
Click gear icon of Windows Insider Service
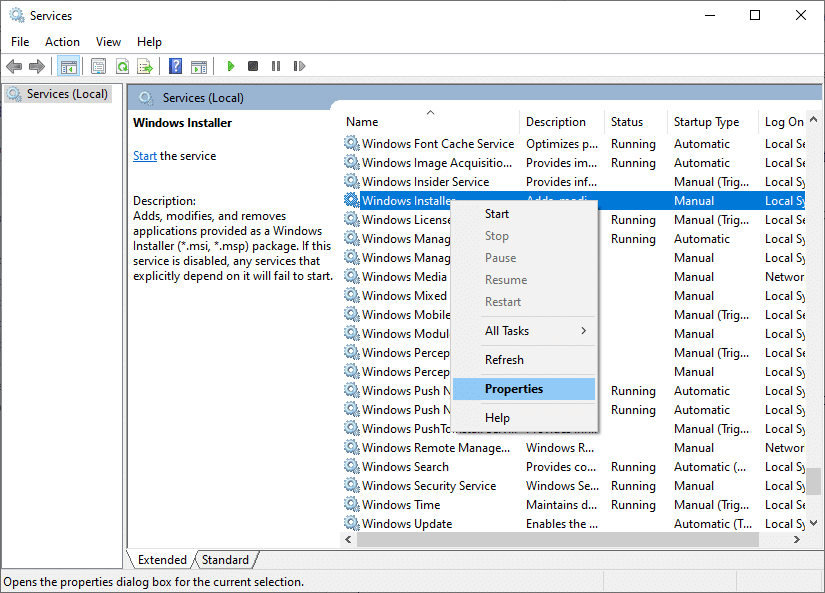pos(351,181)
